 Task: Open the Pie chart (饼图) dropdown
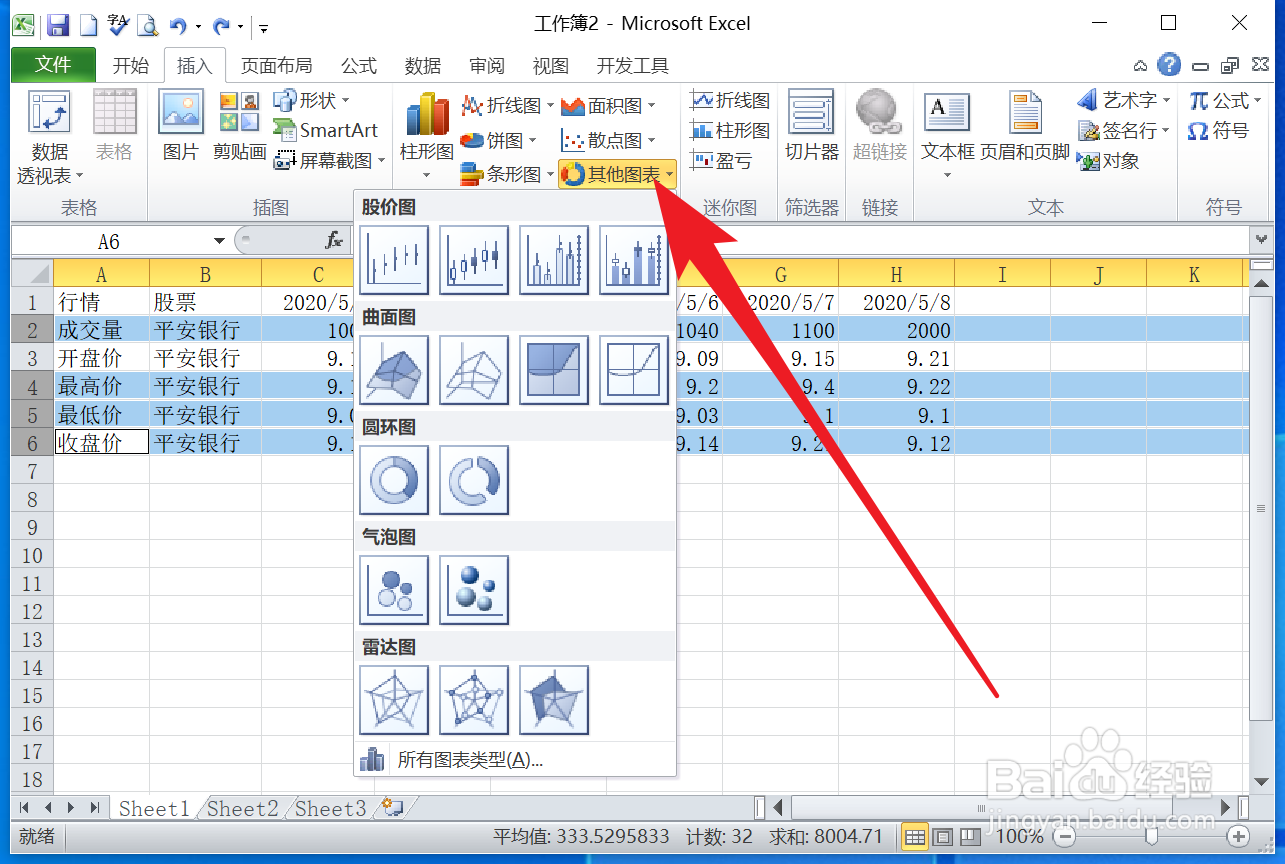click(499, 140)
